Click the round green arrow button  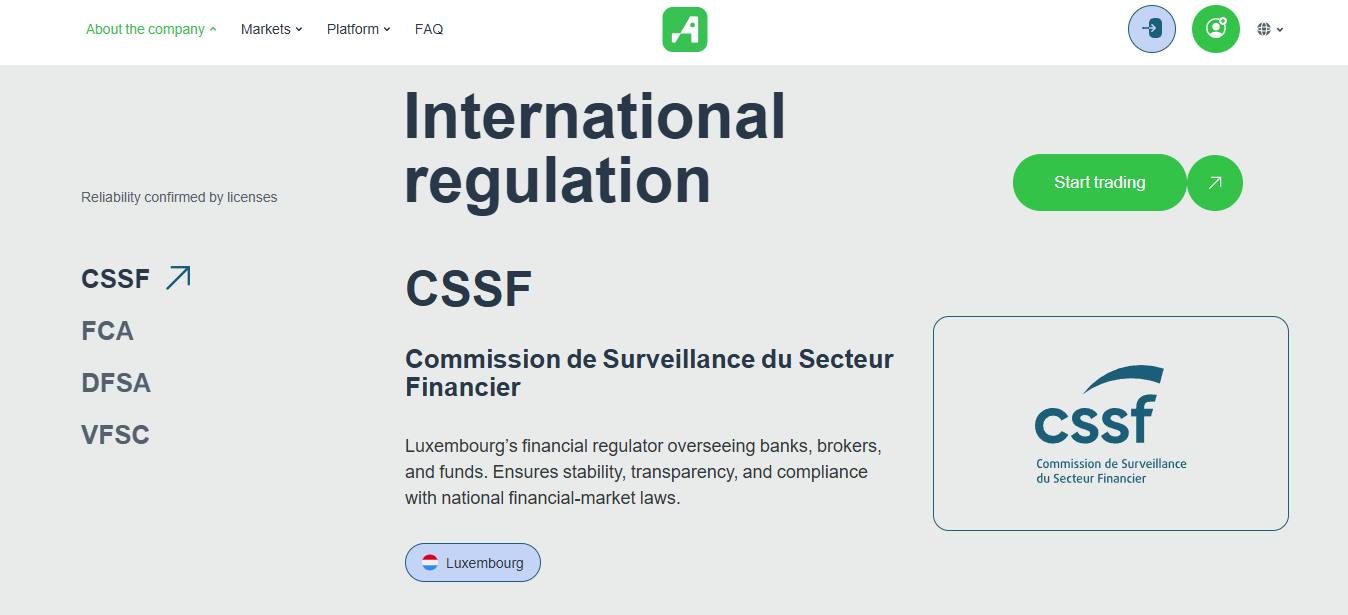pos(1215,183)
